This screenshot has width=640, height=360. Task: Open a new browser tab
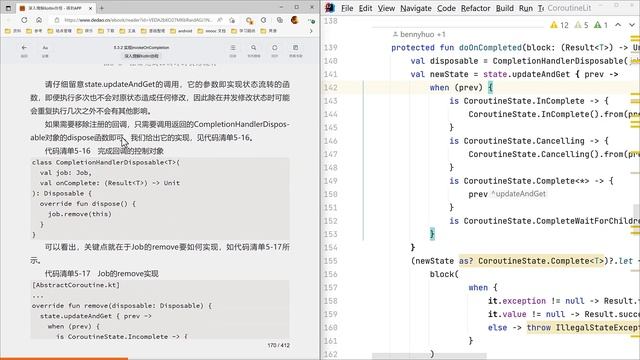click(x=102, y=8)
